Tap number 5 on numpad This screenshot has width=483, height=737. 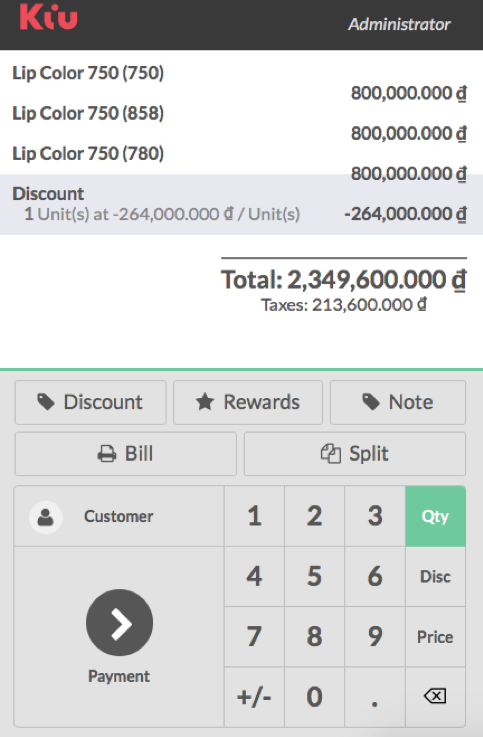click(314, 577)
